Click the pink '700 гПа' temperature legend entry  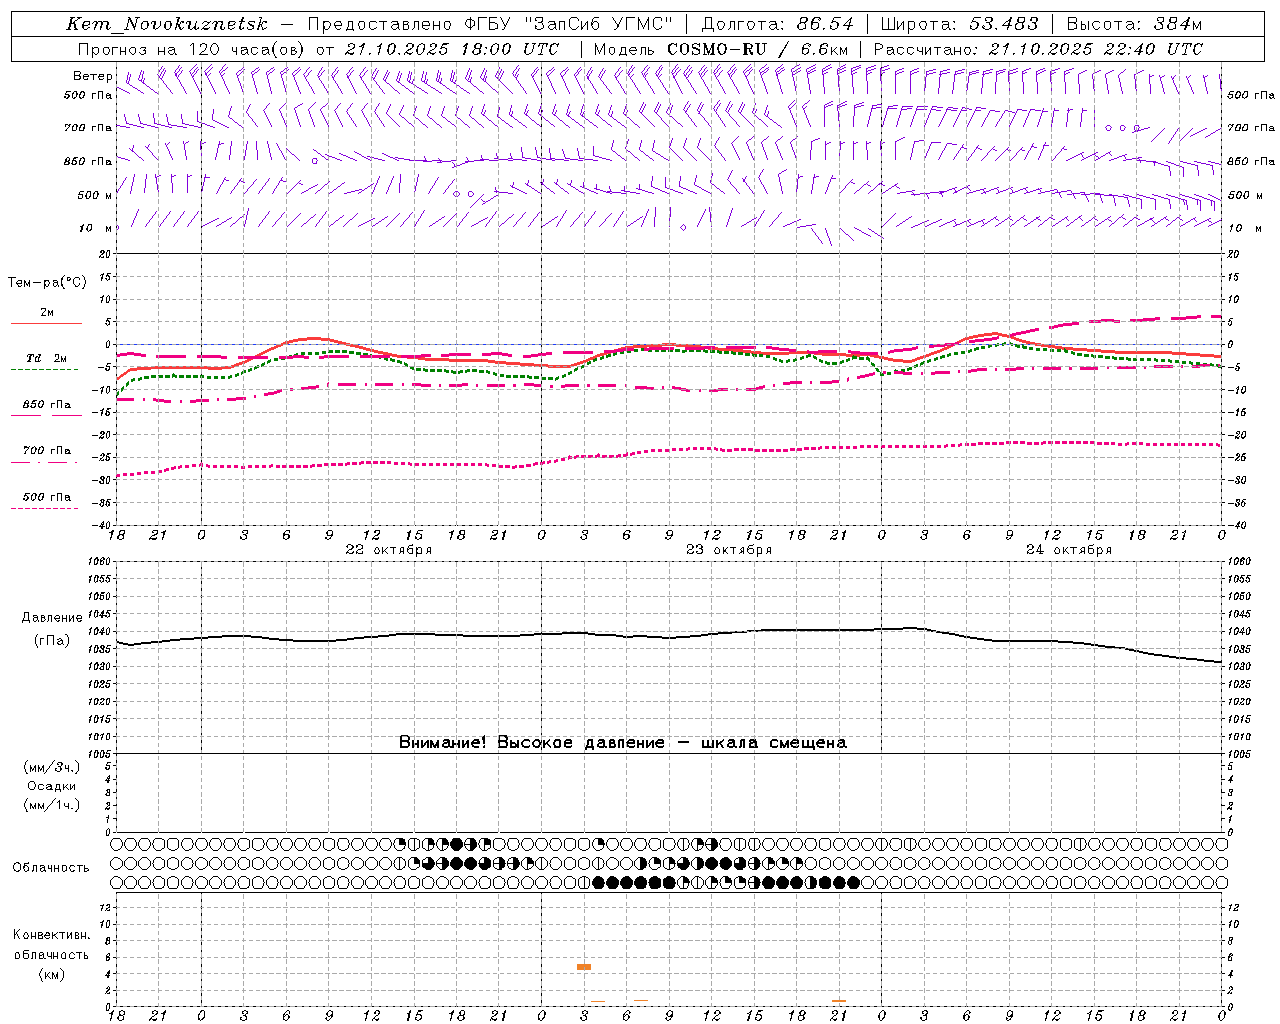tap(47, 451)
